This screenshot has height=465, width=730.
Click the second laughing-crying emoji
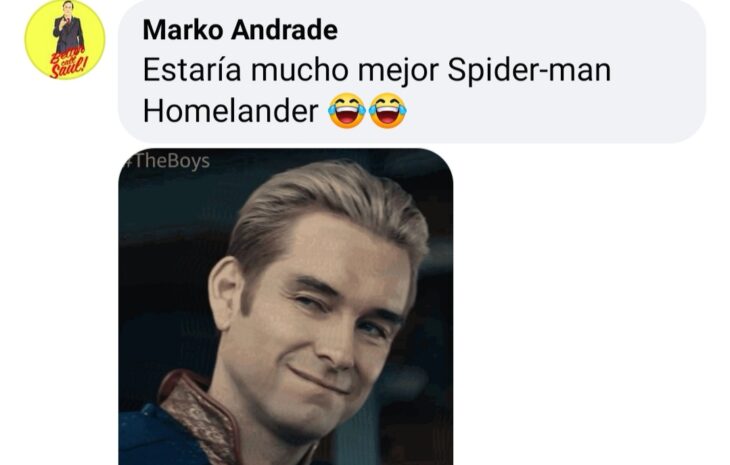387,110
